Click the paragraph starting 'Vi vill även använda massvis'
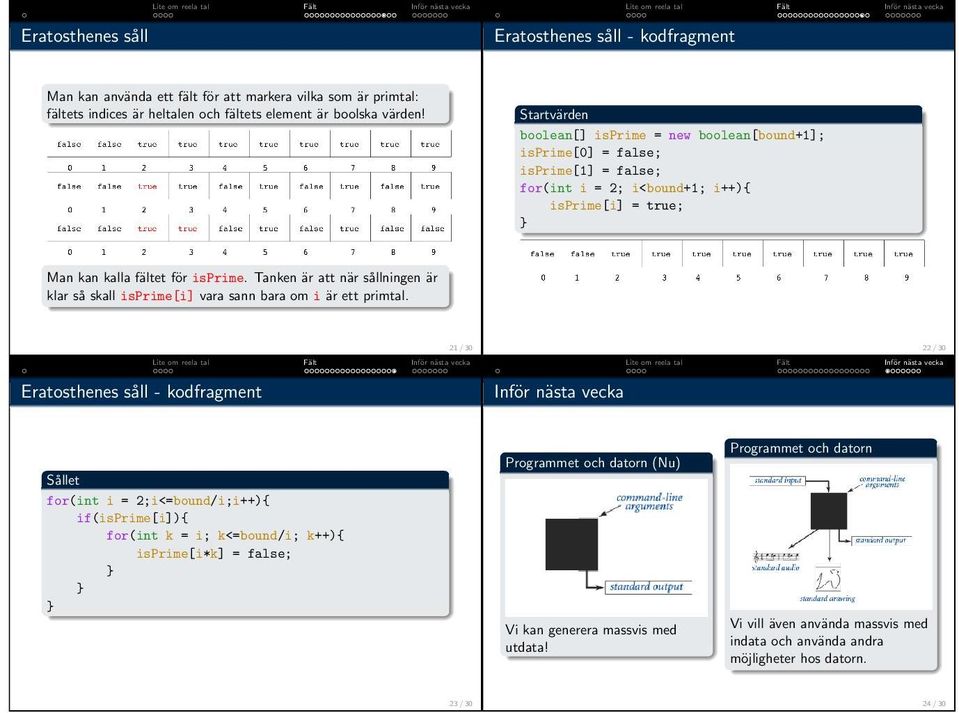 829,641
